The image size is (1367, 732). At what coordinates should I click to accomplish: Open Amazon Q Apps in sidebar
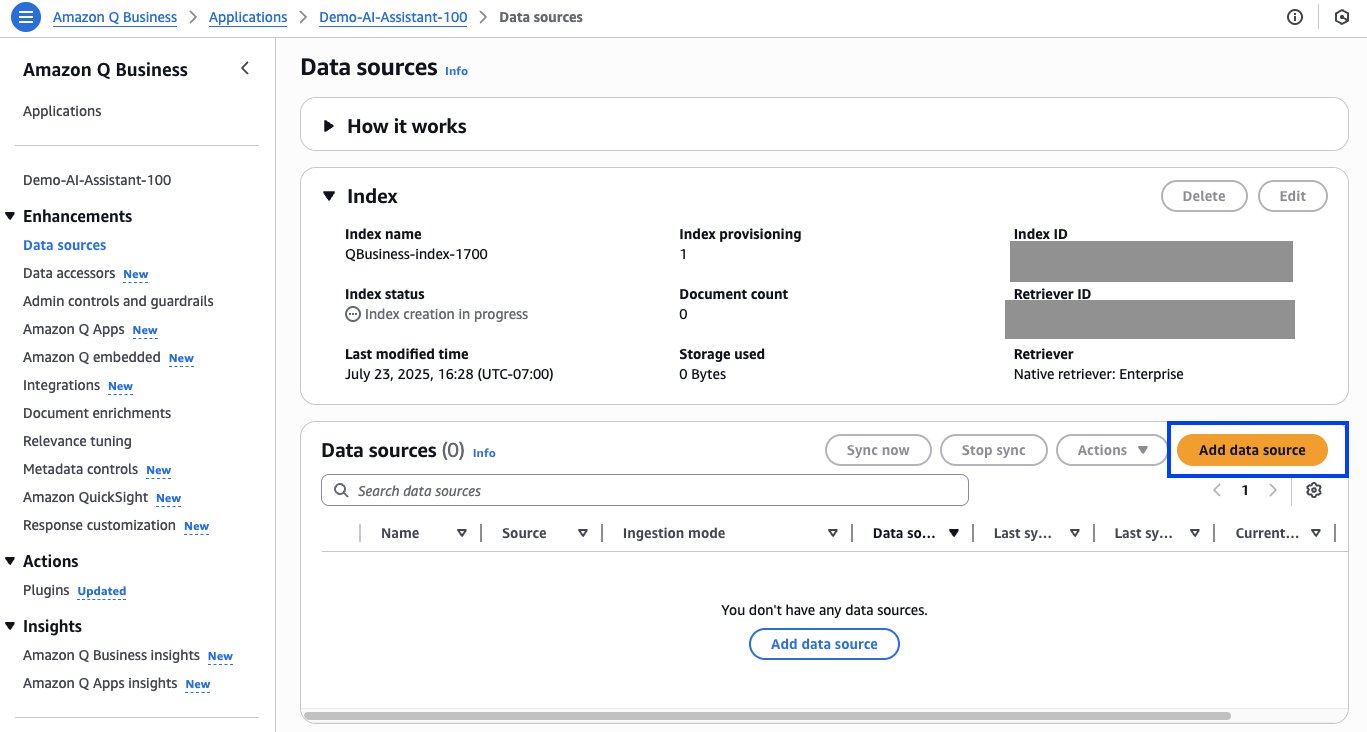click(x=74, y=329)
